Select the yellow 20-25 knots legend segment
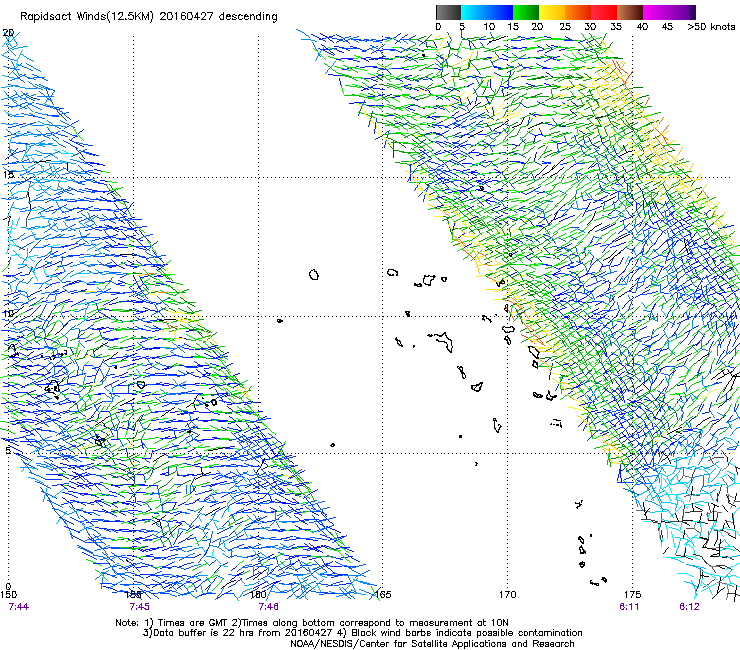Viewport: 740px width, 650px height. [x=552, y=12]
